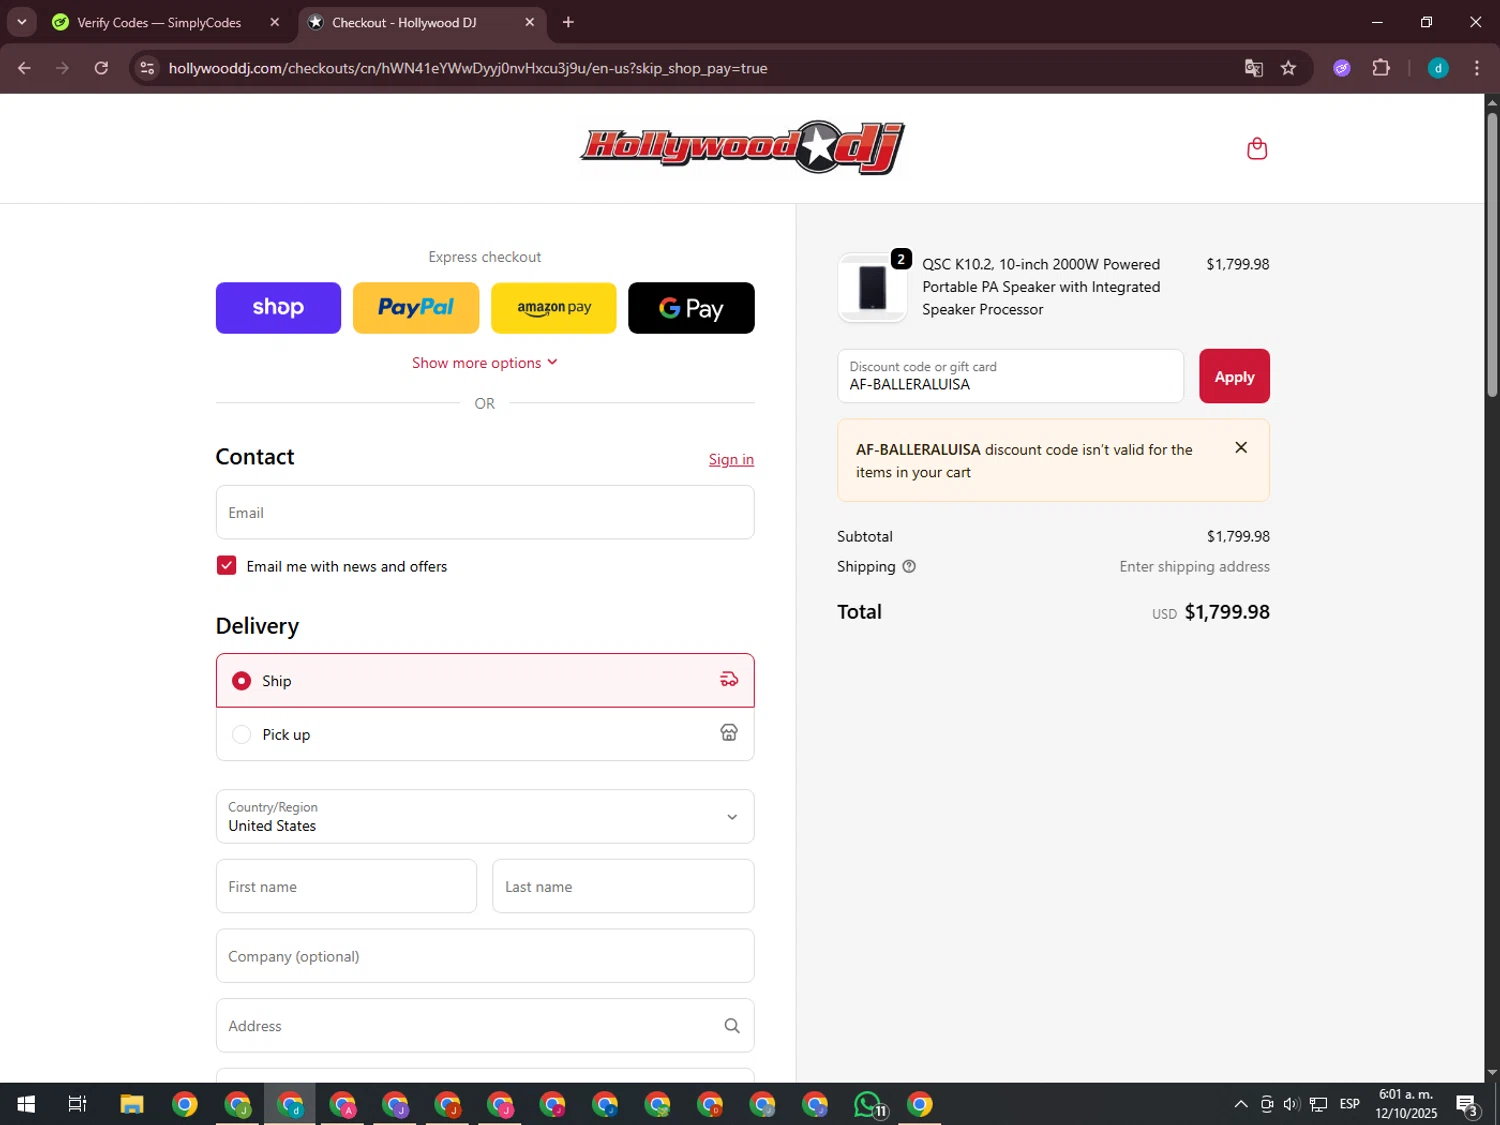Click the First name field
This screenshot has width=1500, height=1125.
346,886
